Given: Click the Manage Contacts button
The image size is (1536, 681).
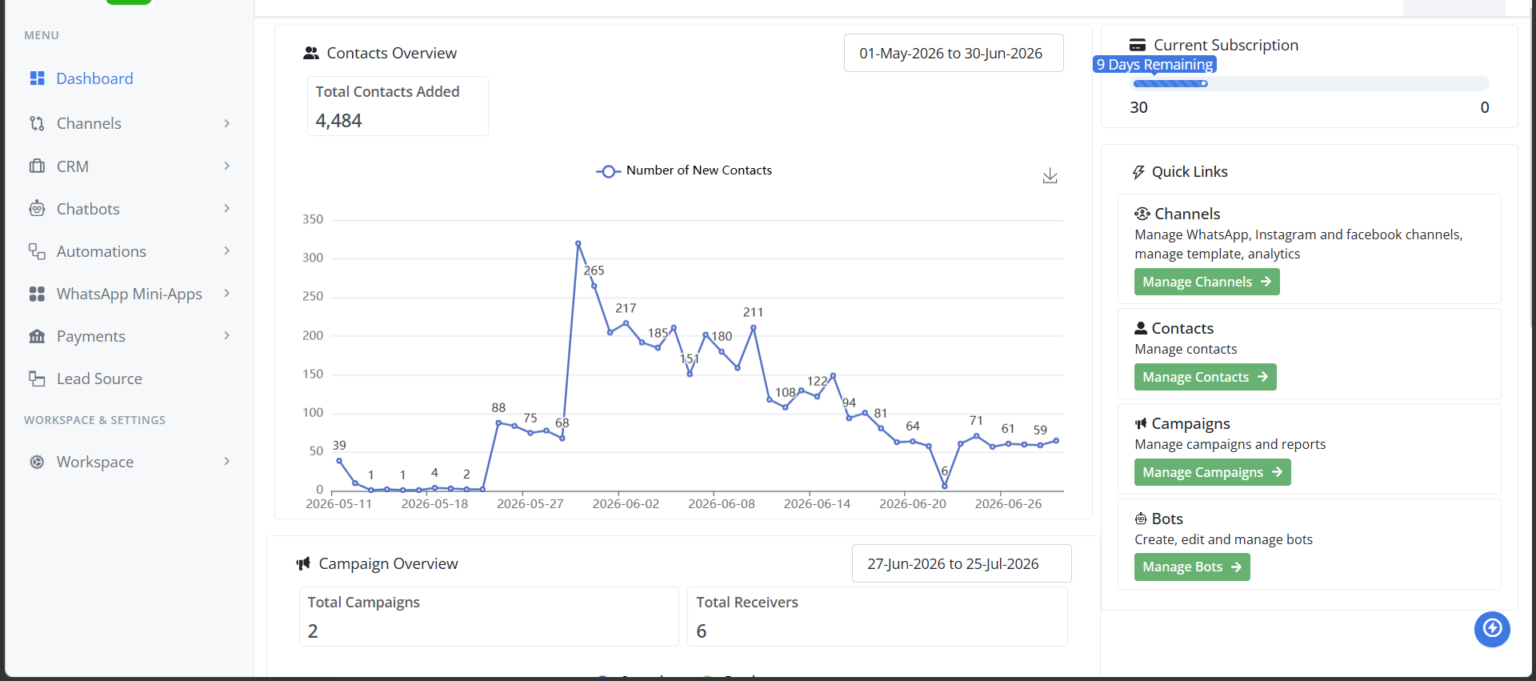Looking at the screenshot, I should tap(1205, 377).
